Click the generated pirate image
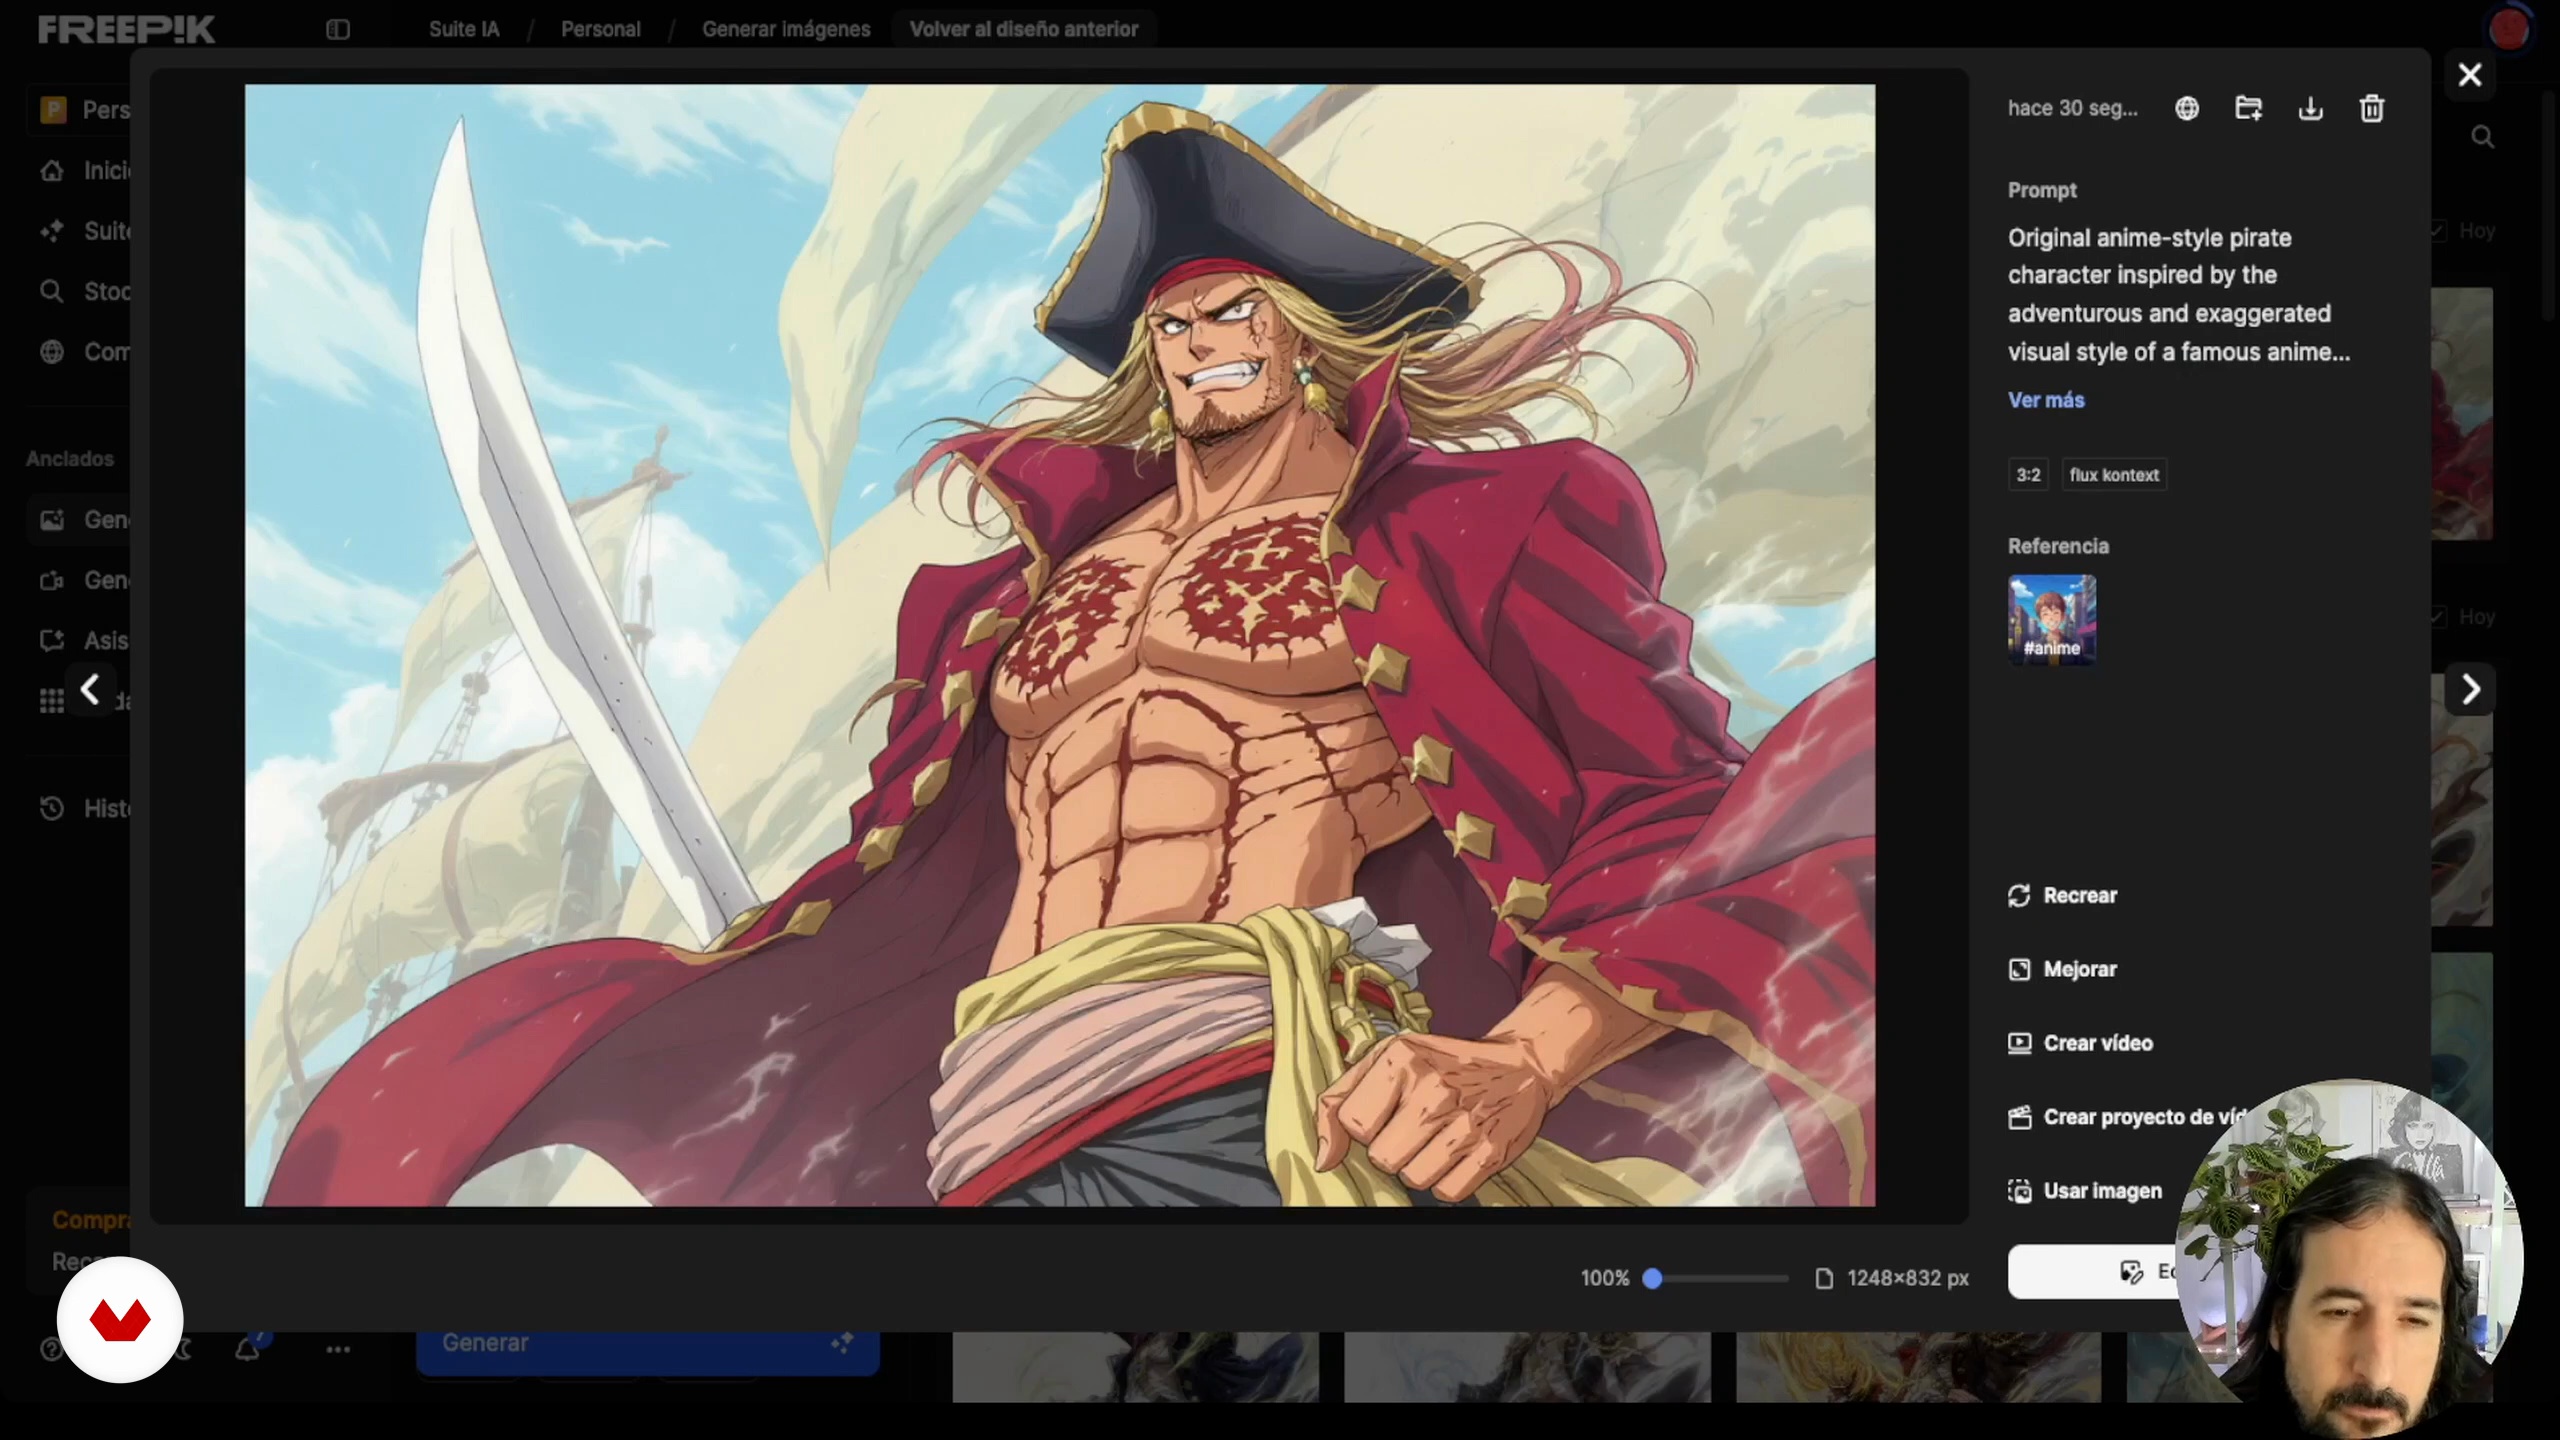Viewport: 2560px width, 1440px height. tap(1060, 645)
